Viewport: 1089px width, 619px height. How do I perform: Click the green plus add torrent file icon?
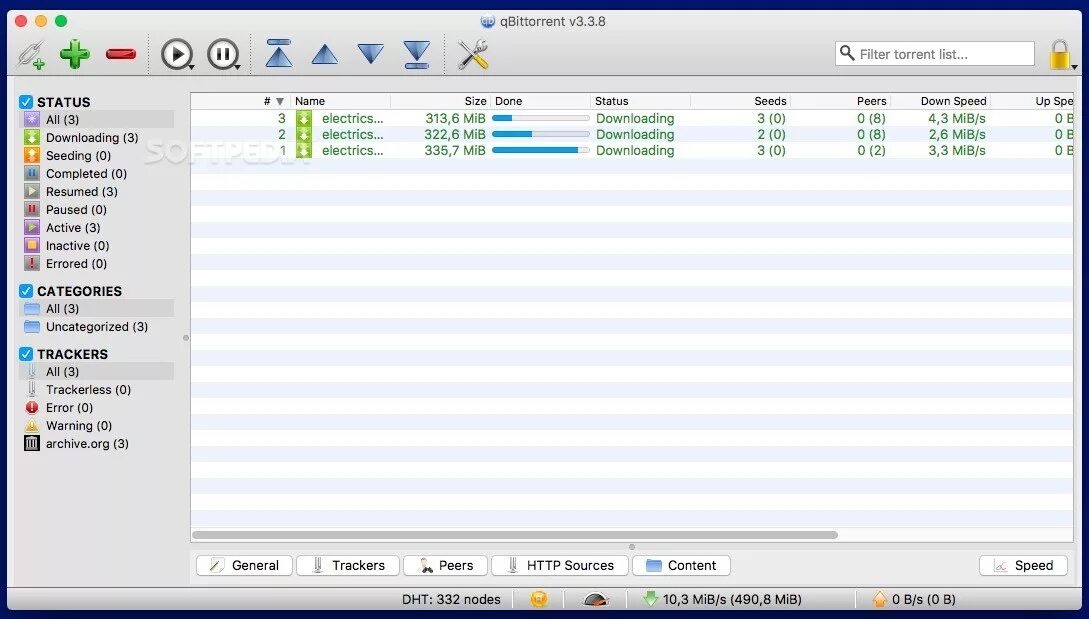click(x=75, y=54)
